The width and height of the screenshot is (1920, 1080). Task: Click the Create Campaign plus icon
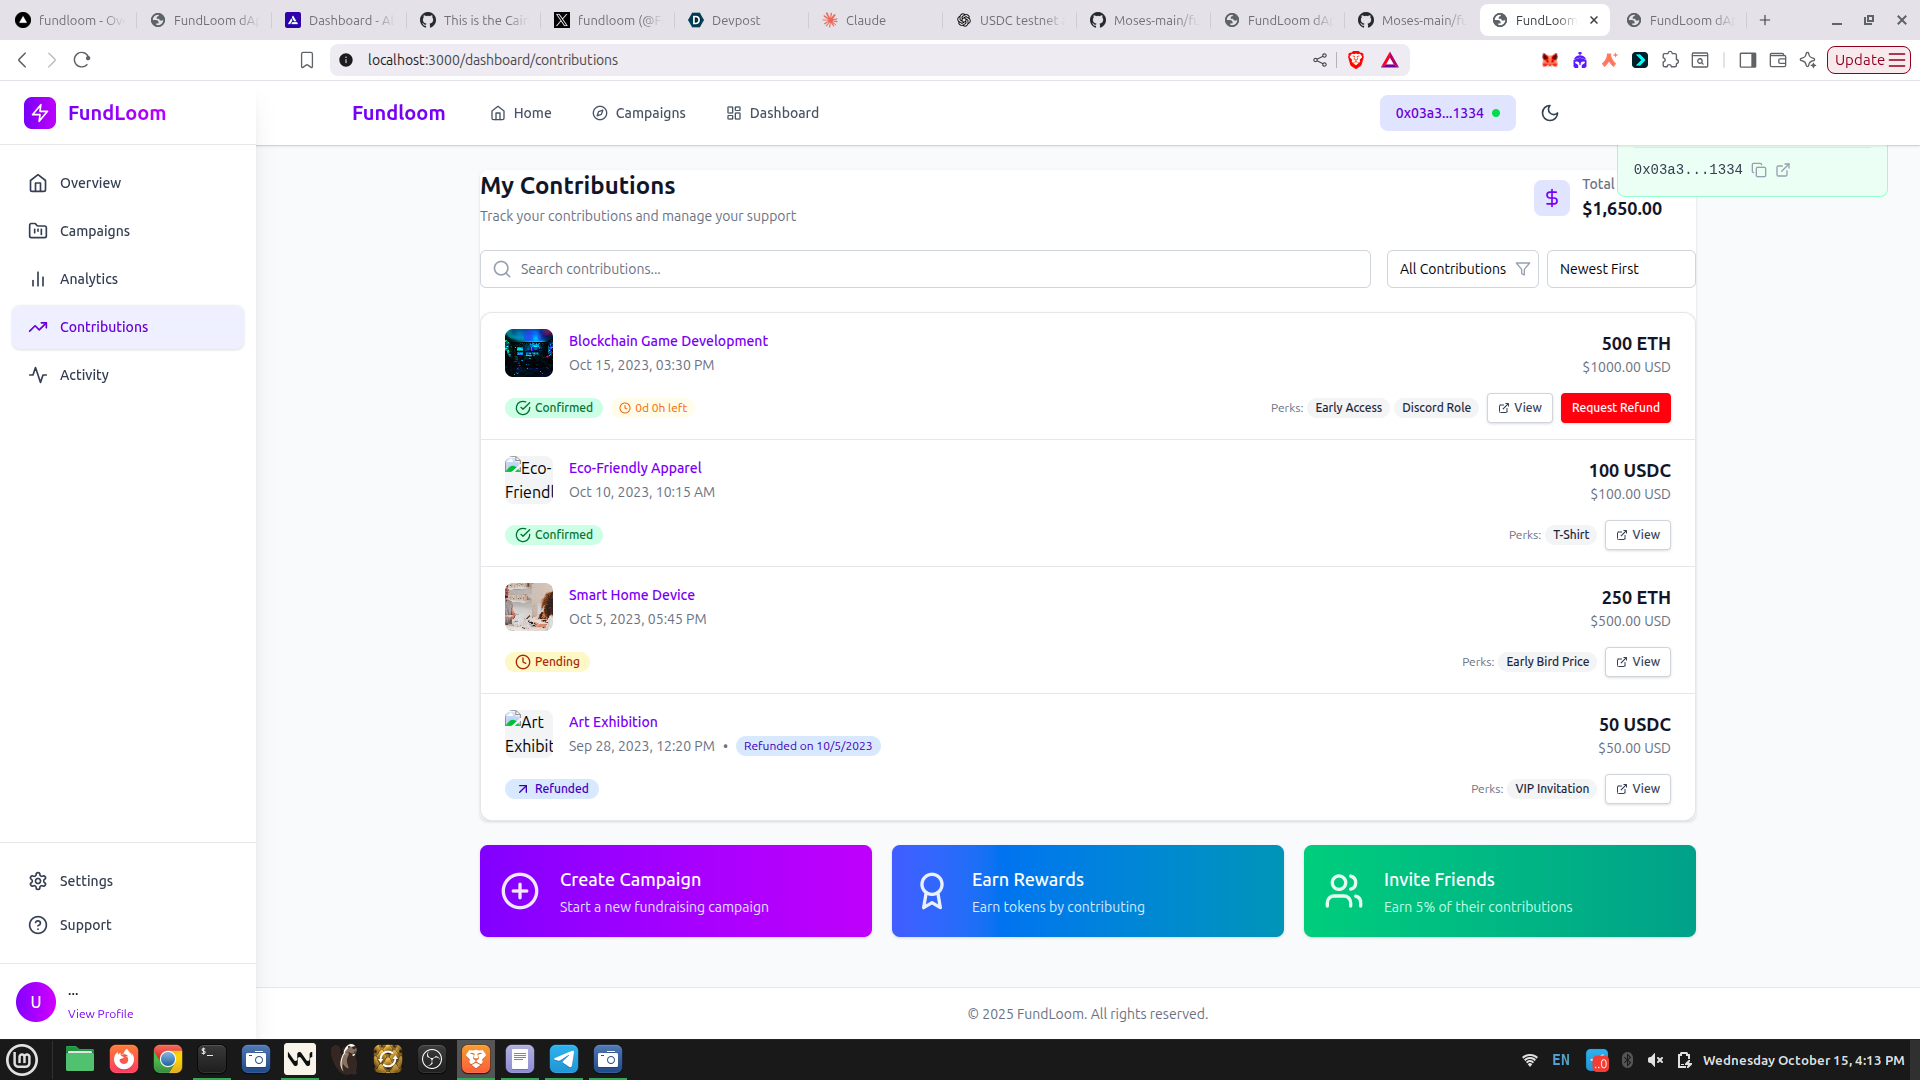pos(520,891)
